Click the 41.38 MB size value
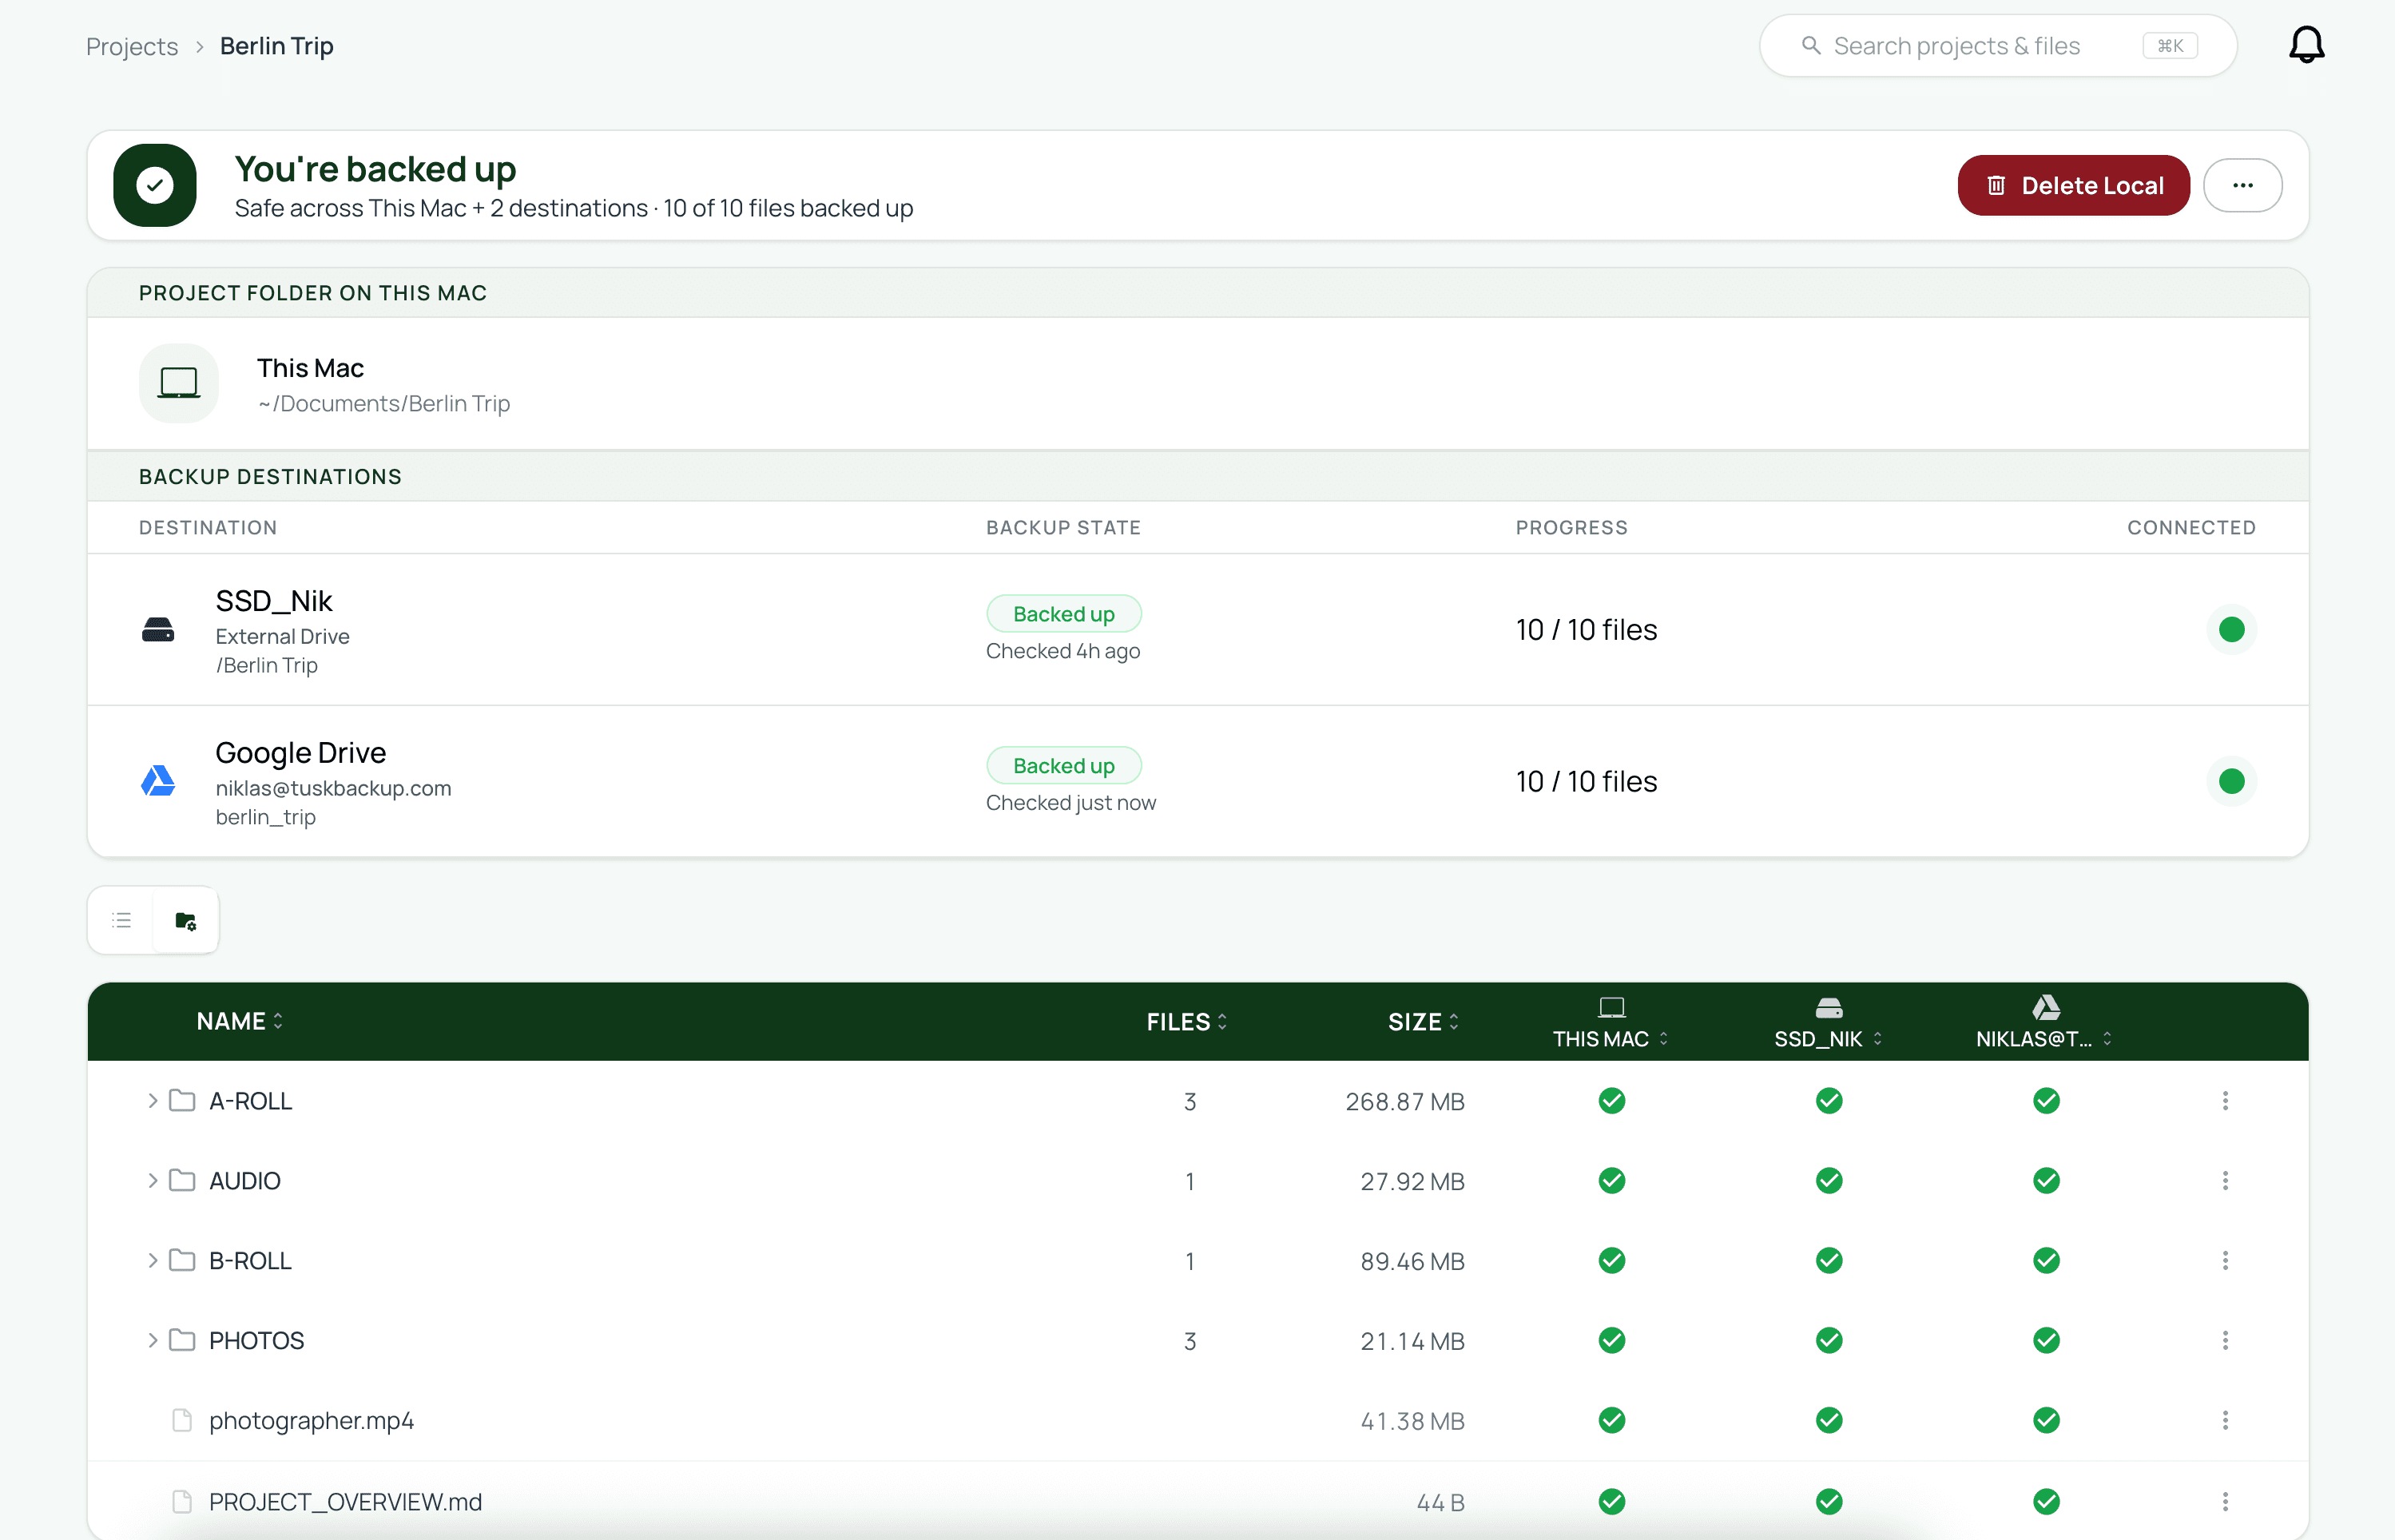Viewport: 2395px width, 1540px height. (1412, 1421)
